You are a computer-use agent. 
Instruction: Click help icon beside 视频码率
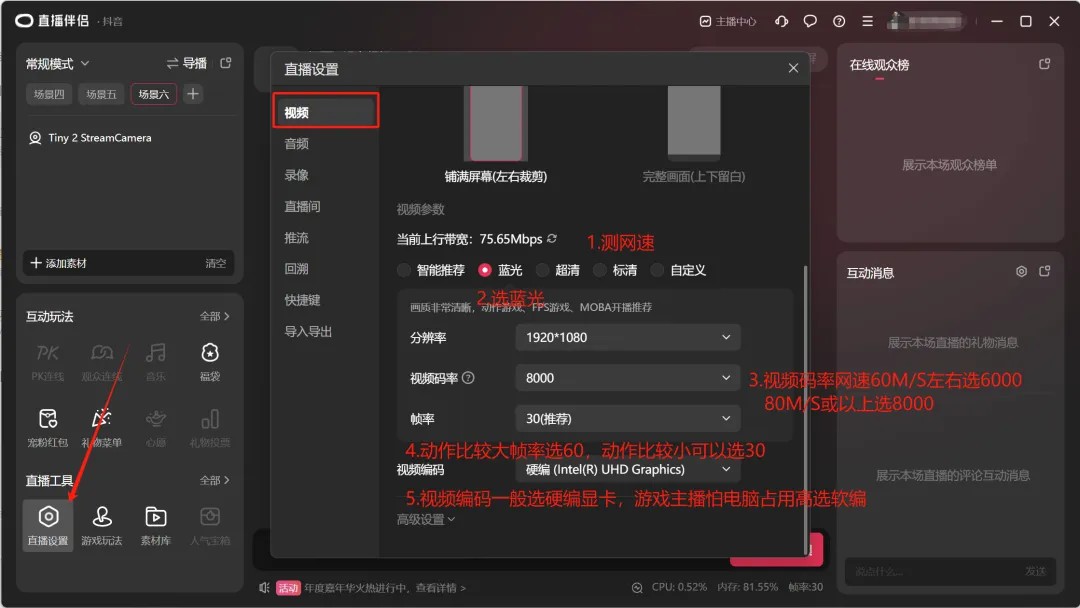(x=468, y=378)
